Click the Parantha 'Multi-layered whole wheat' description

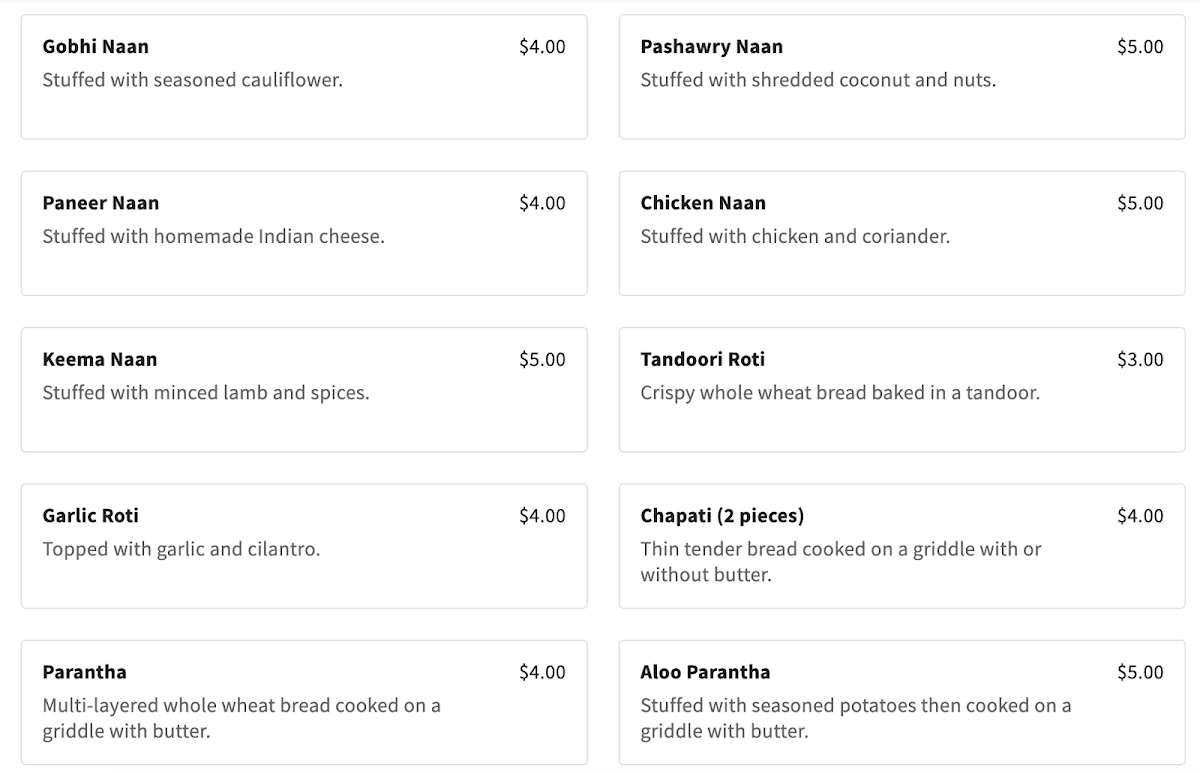tap(241, 718)
